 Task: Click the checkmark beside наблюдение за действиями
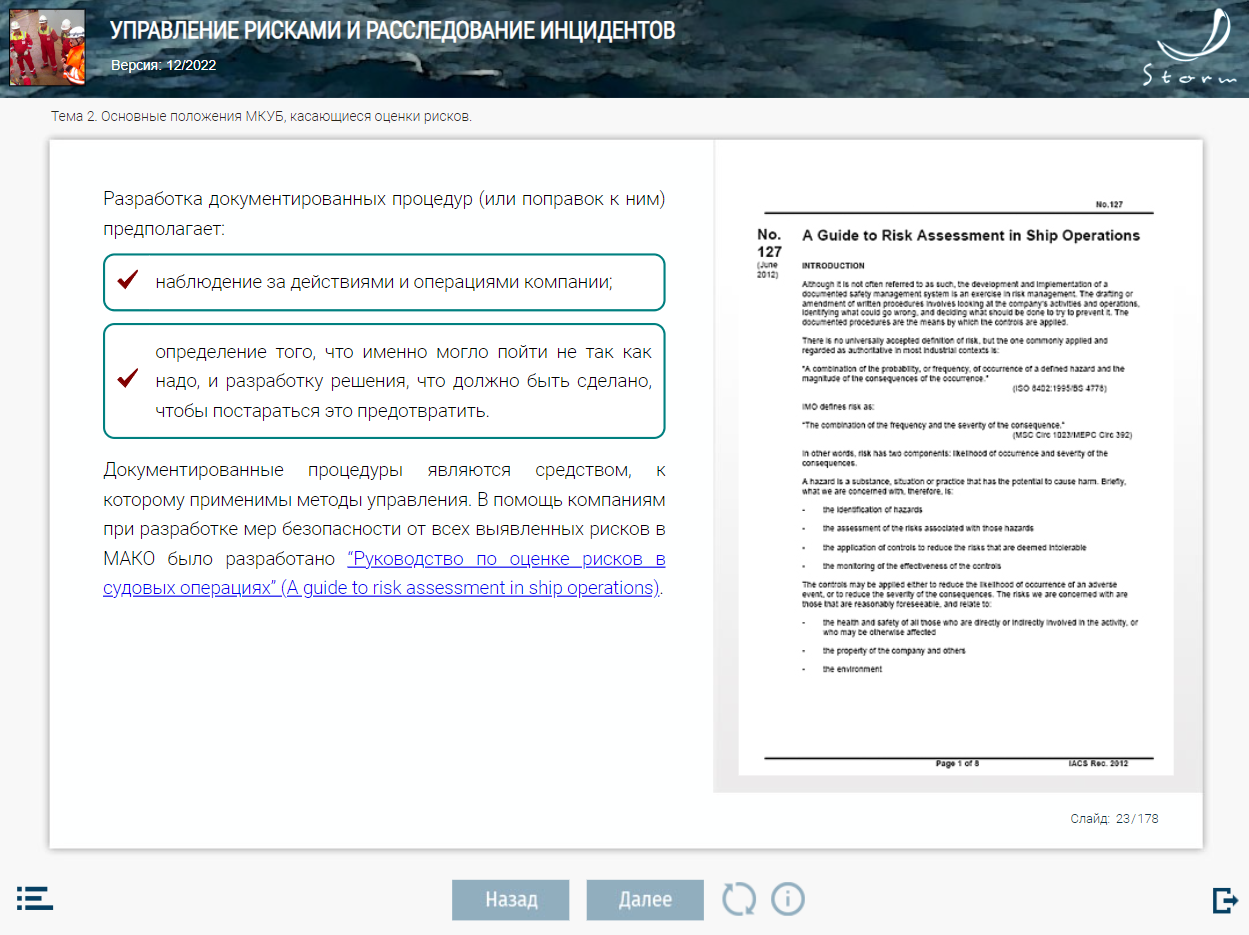pos(127,281)
